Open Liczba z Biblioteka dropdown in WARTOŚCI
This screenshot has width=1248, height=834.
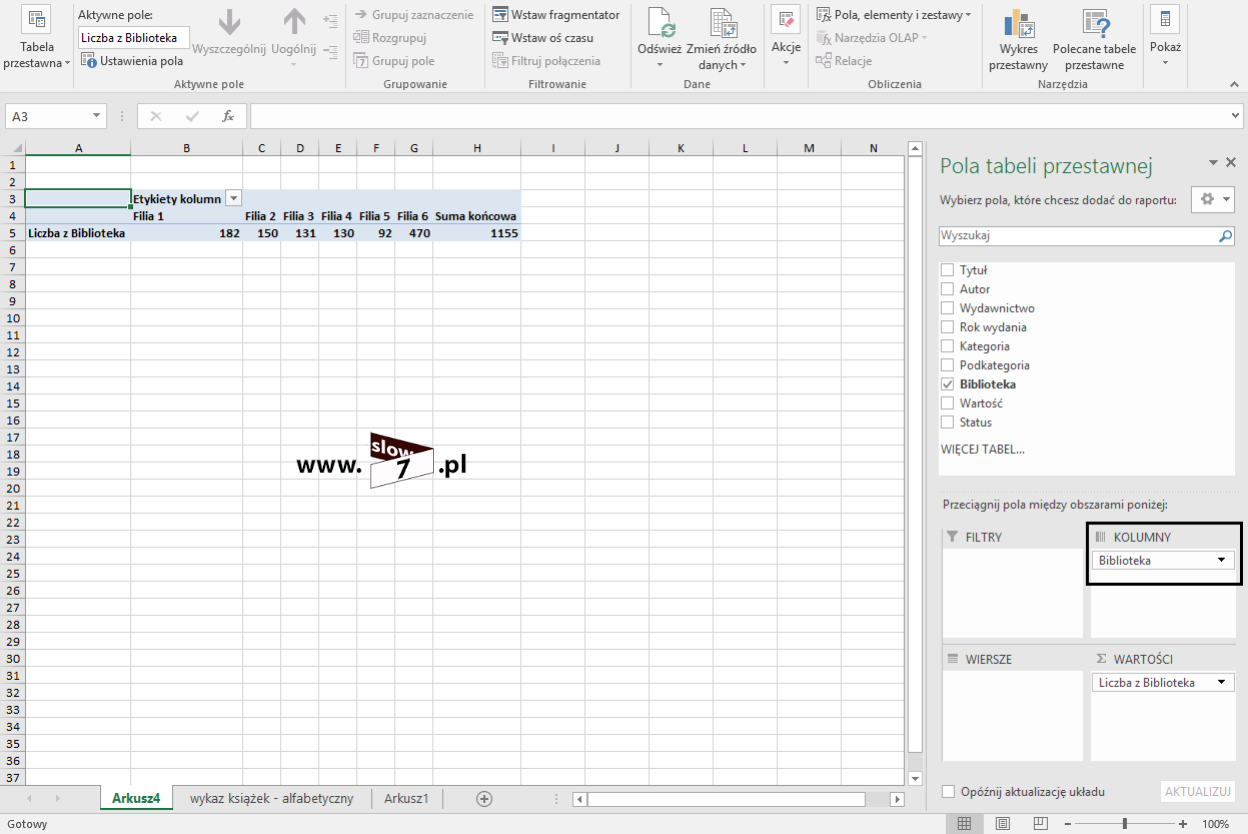click(x=1221, y=682)
